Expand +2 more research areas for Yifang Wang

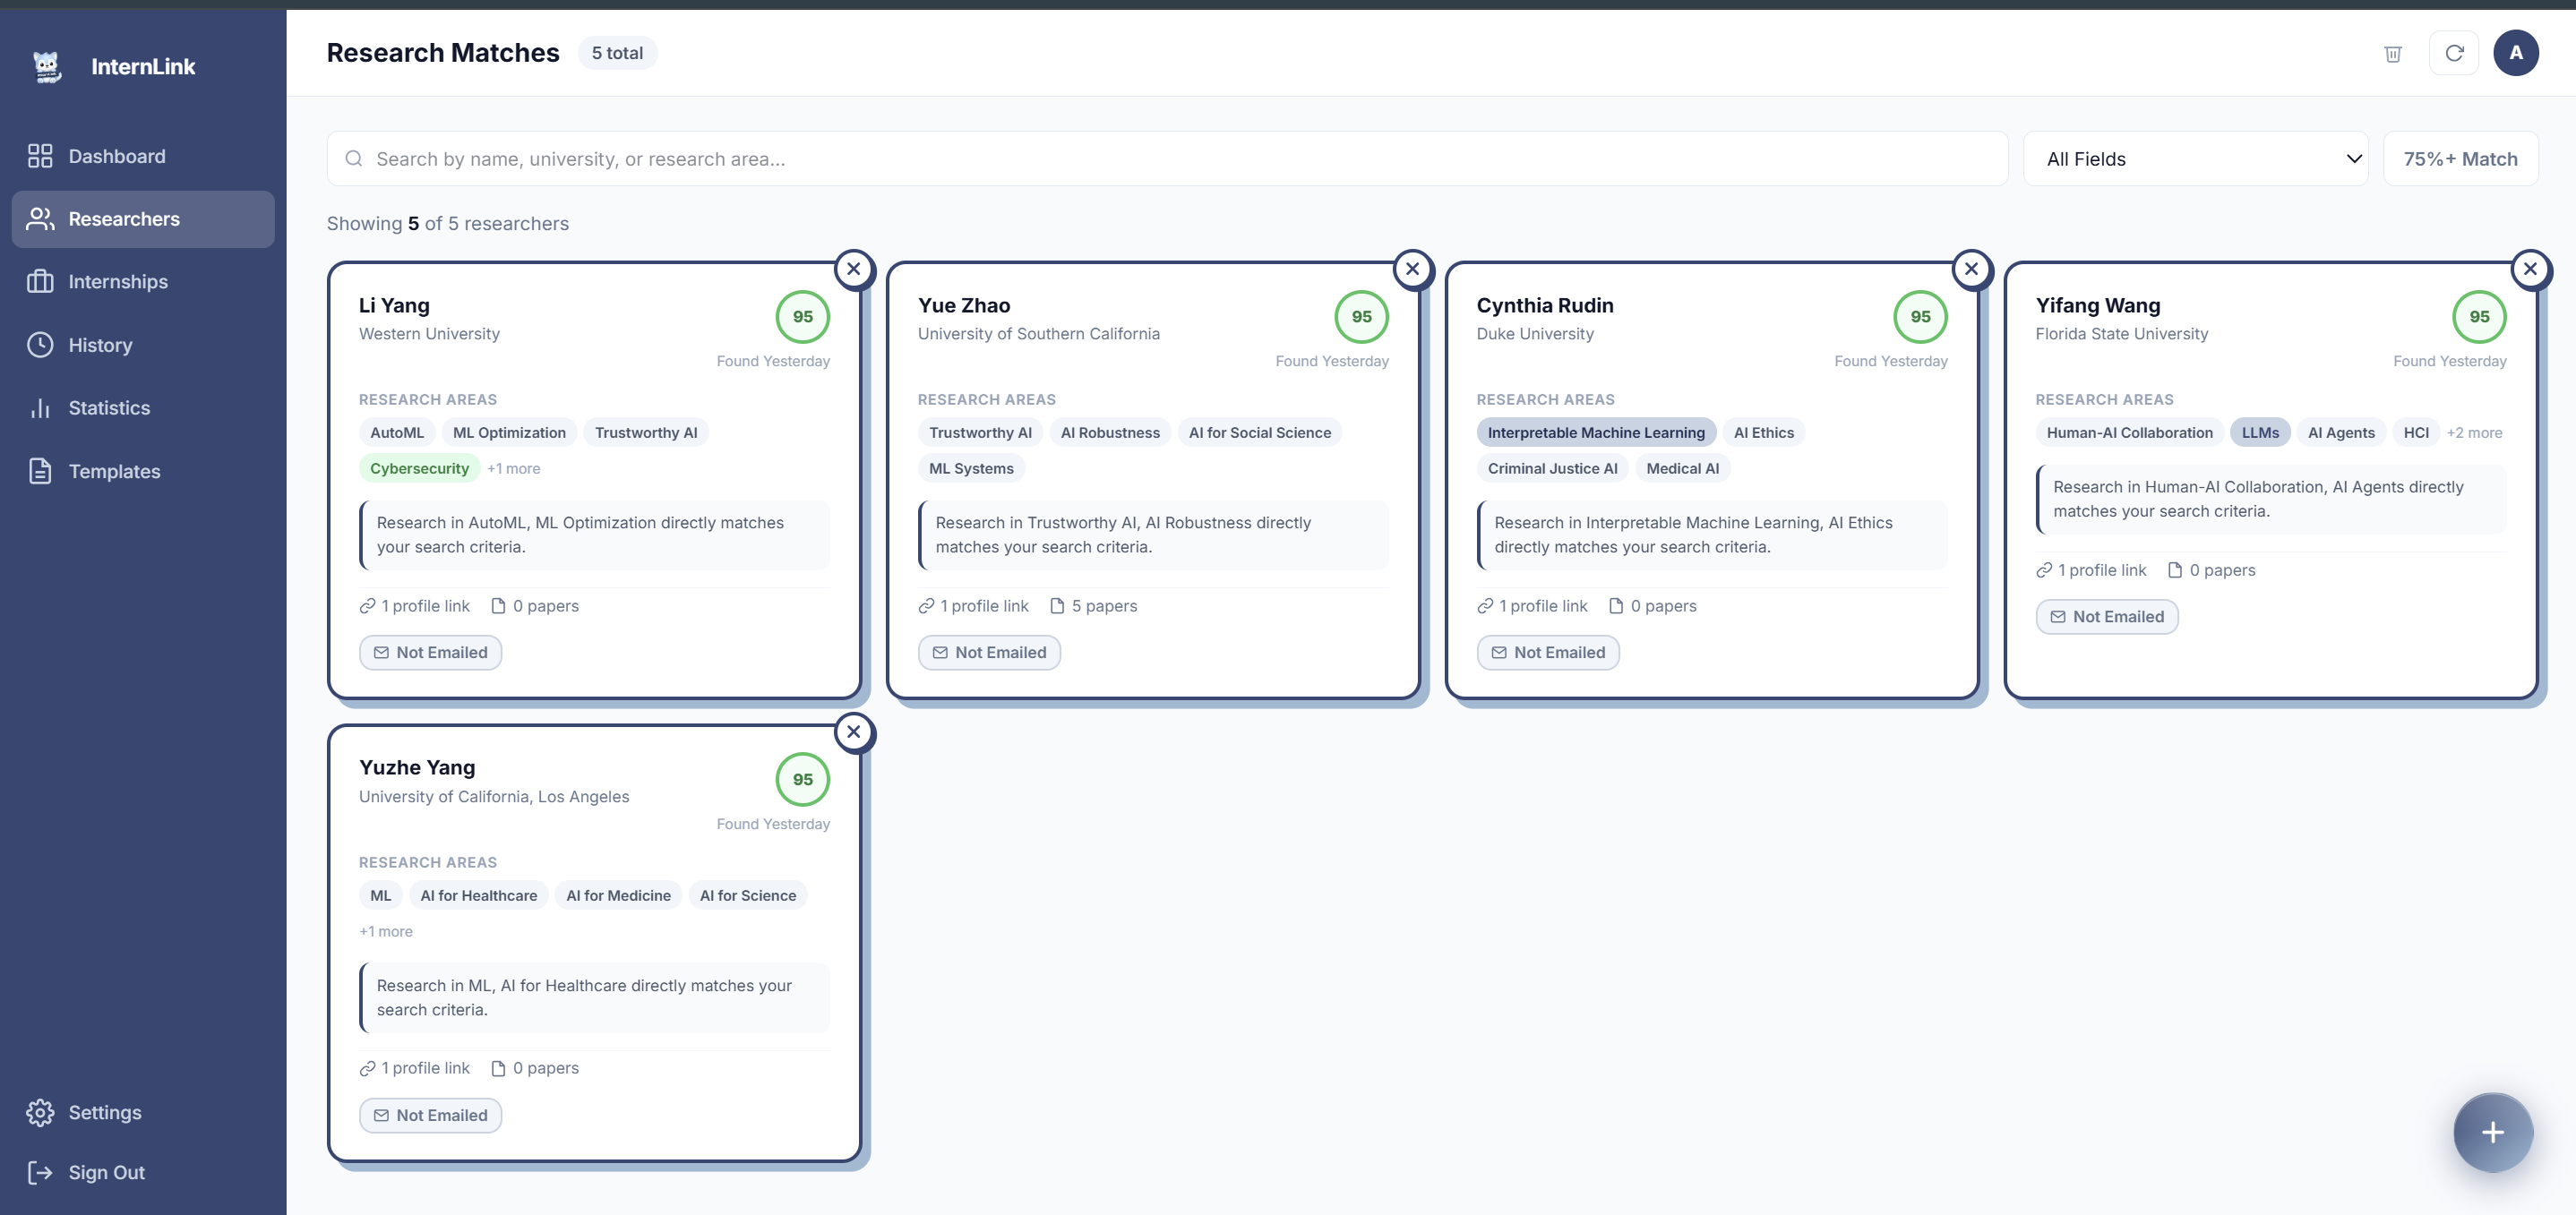2474,433
